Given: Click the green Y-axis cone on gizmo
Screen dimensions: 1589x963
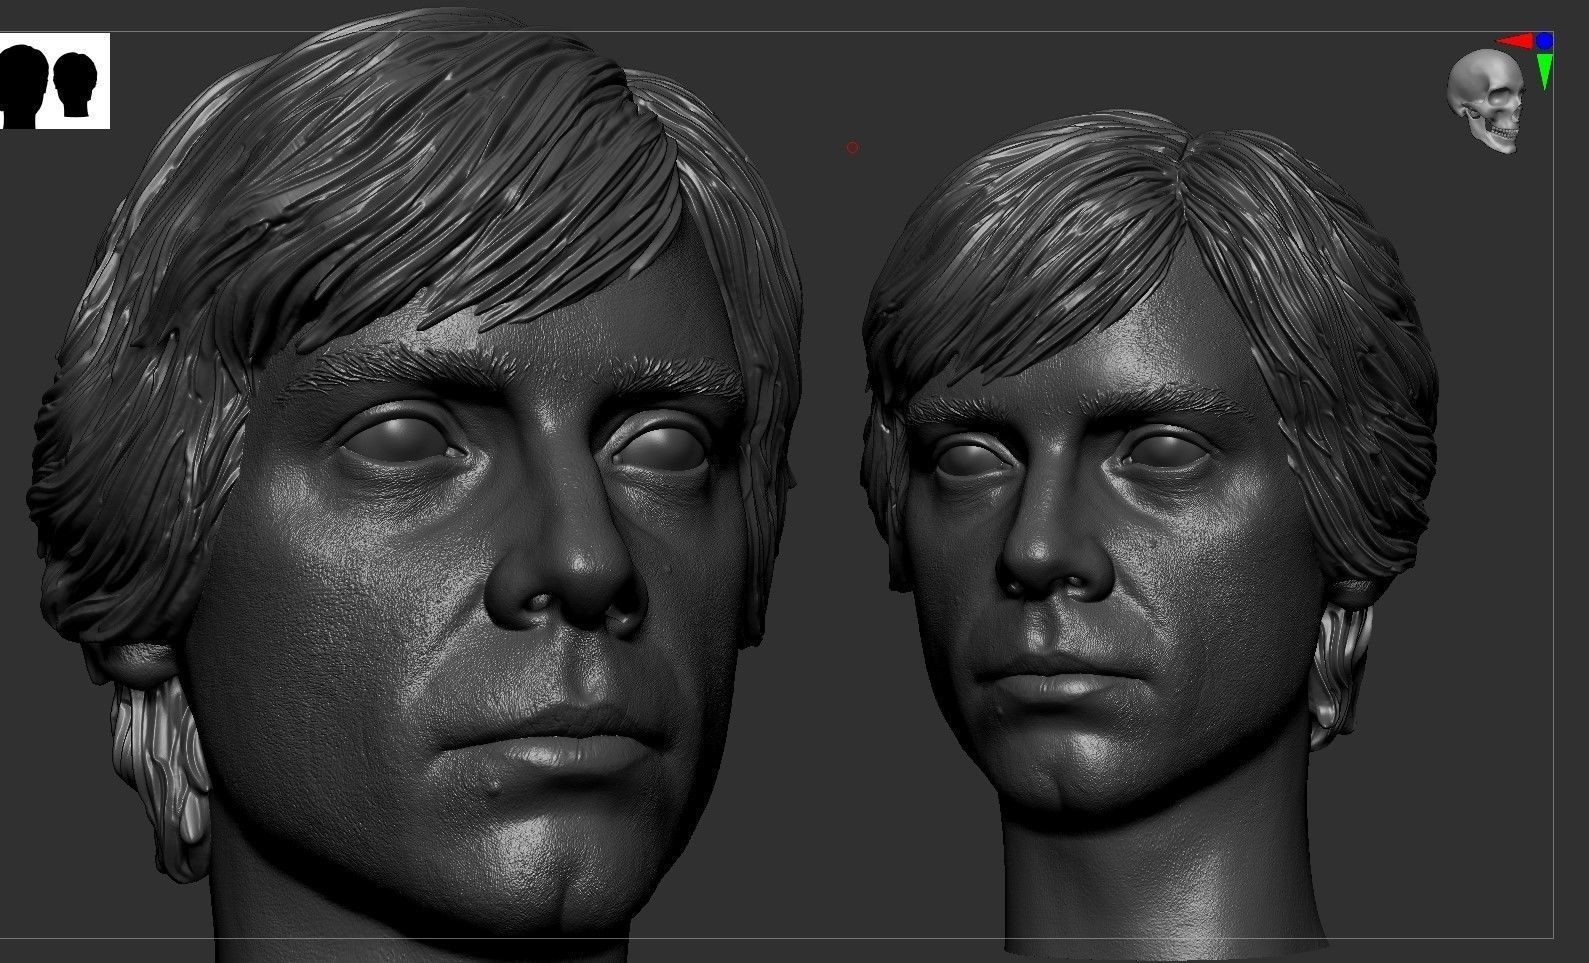Looking at the screenshot, I should (x=1545, y=71).
